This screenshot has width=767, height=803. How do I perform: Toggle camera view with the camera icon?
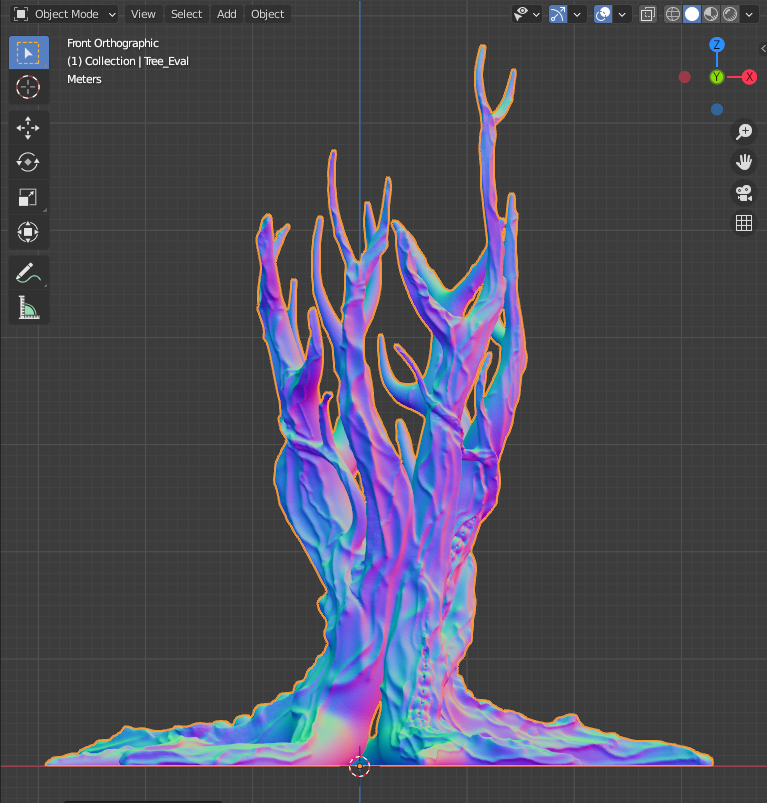coord(744,193)
